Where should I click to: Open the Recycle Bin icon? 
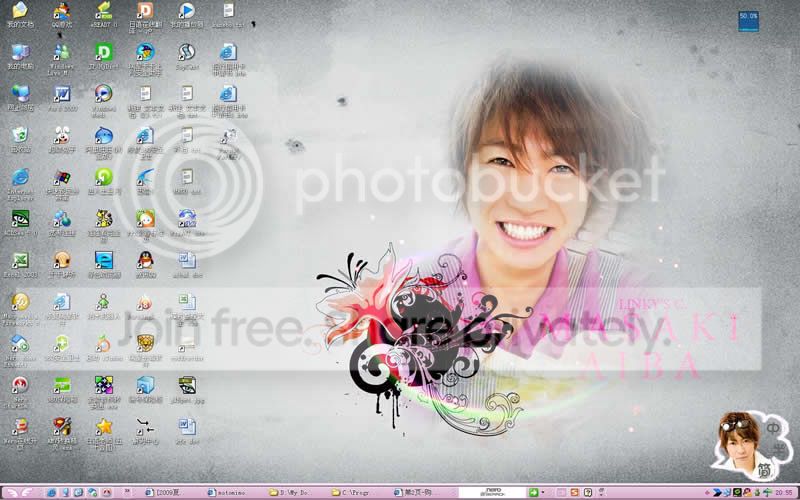point(19,136)
